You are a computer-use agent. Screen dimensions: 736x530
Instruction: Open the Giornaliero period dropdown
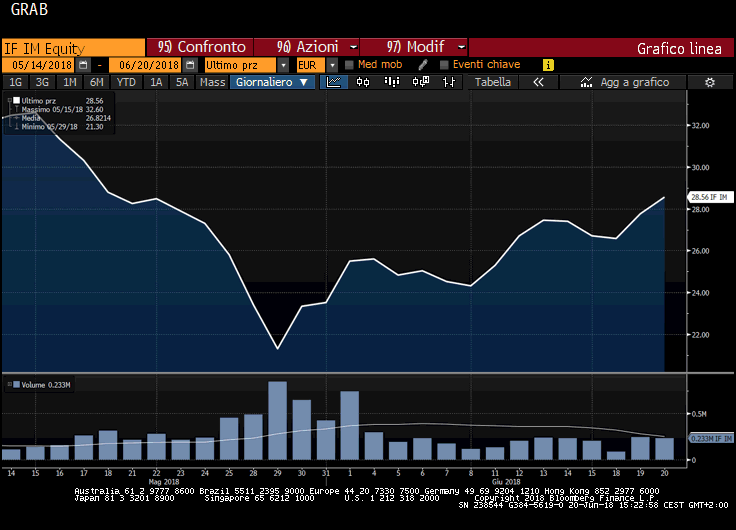pyautogui.click(x=272, y=82)
